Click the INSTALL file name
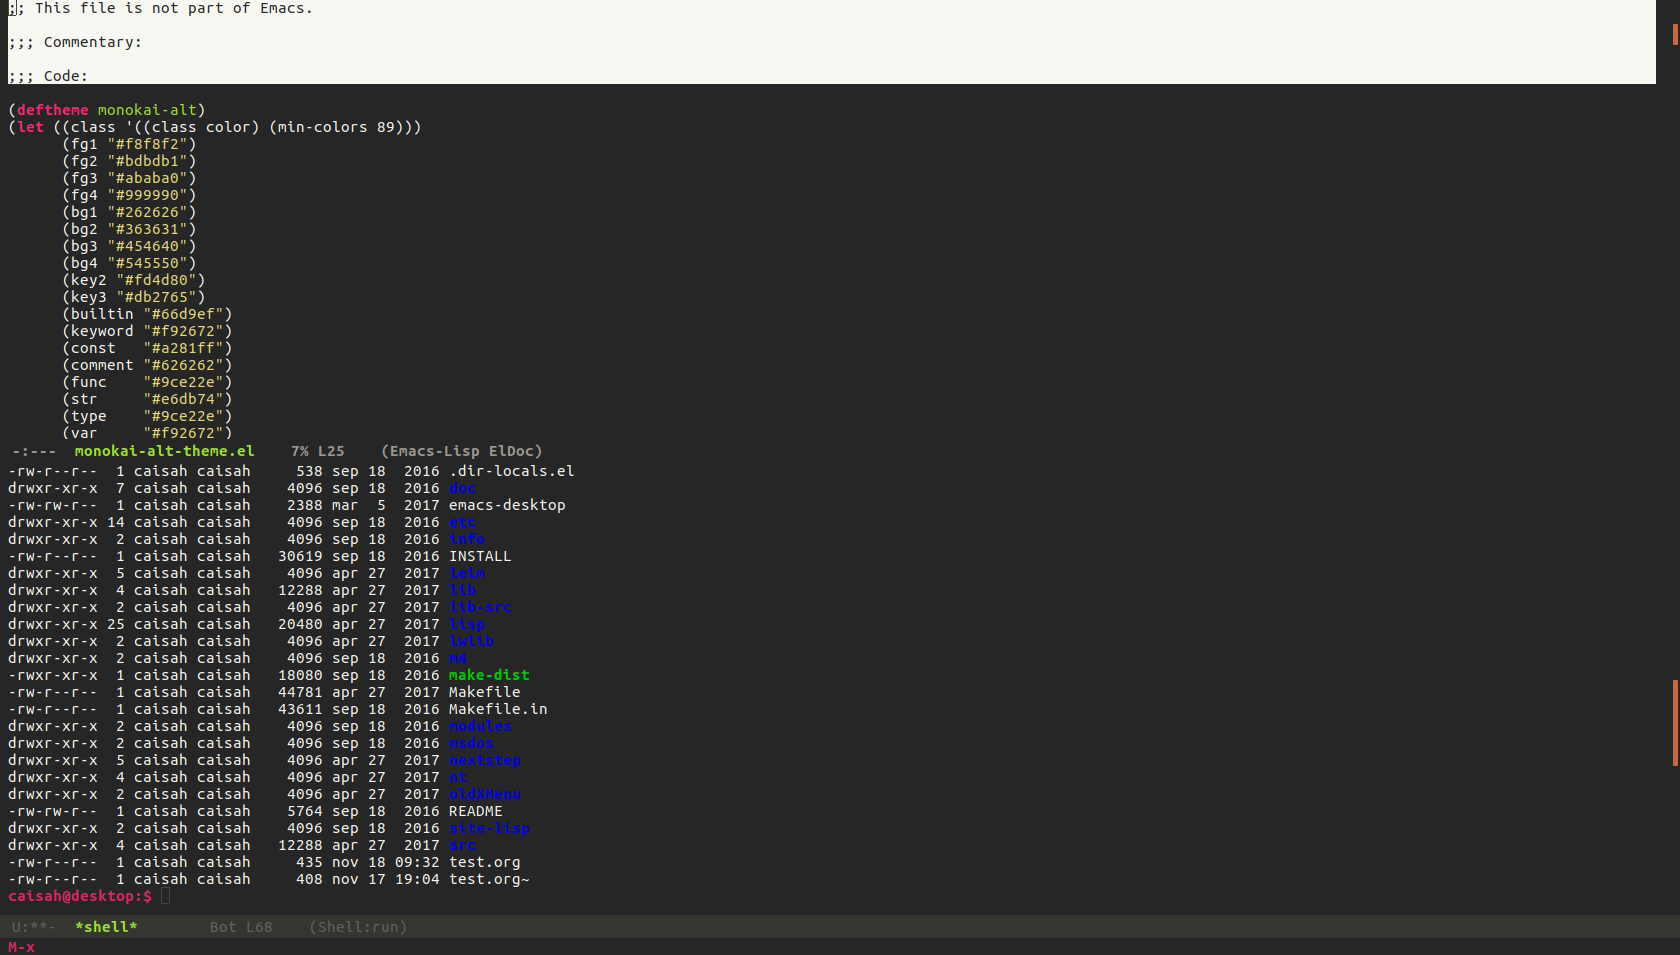Screen dimensions: 1680x955 [480, 556]
